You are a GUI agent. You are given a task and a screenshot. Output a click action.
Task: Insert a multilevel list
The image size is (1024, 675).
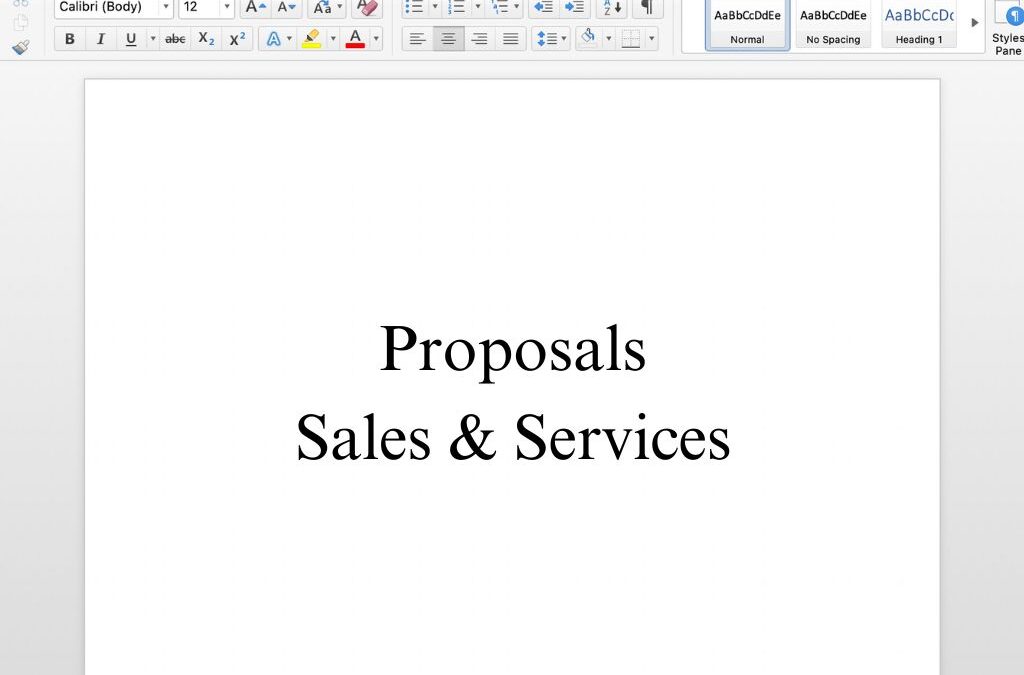click(x=500, y=8)
